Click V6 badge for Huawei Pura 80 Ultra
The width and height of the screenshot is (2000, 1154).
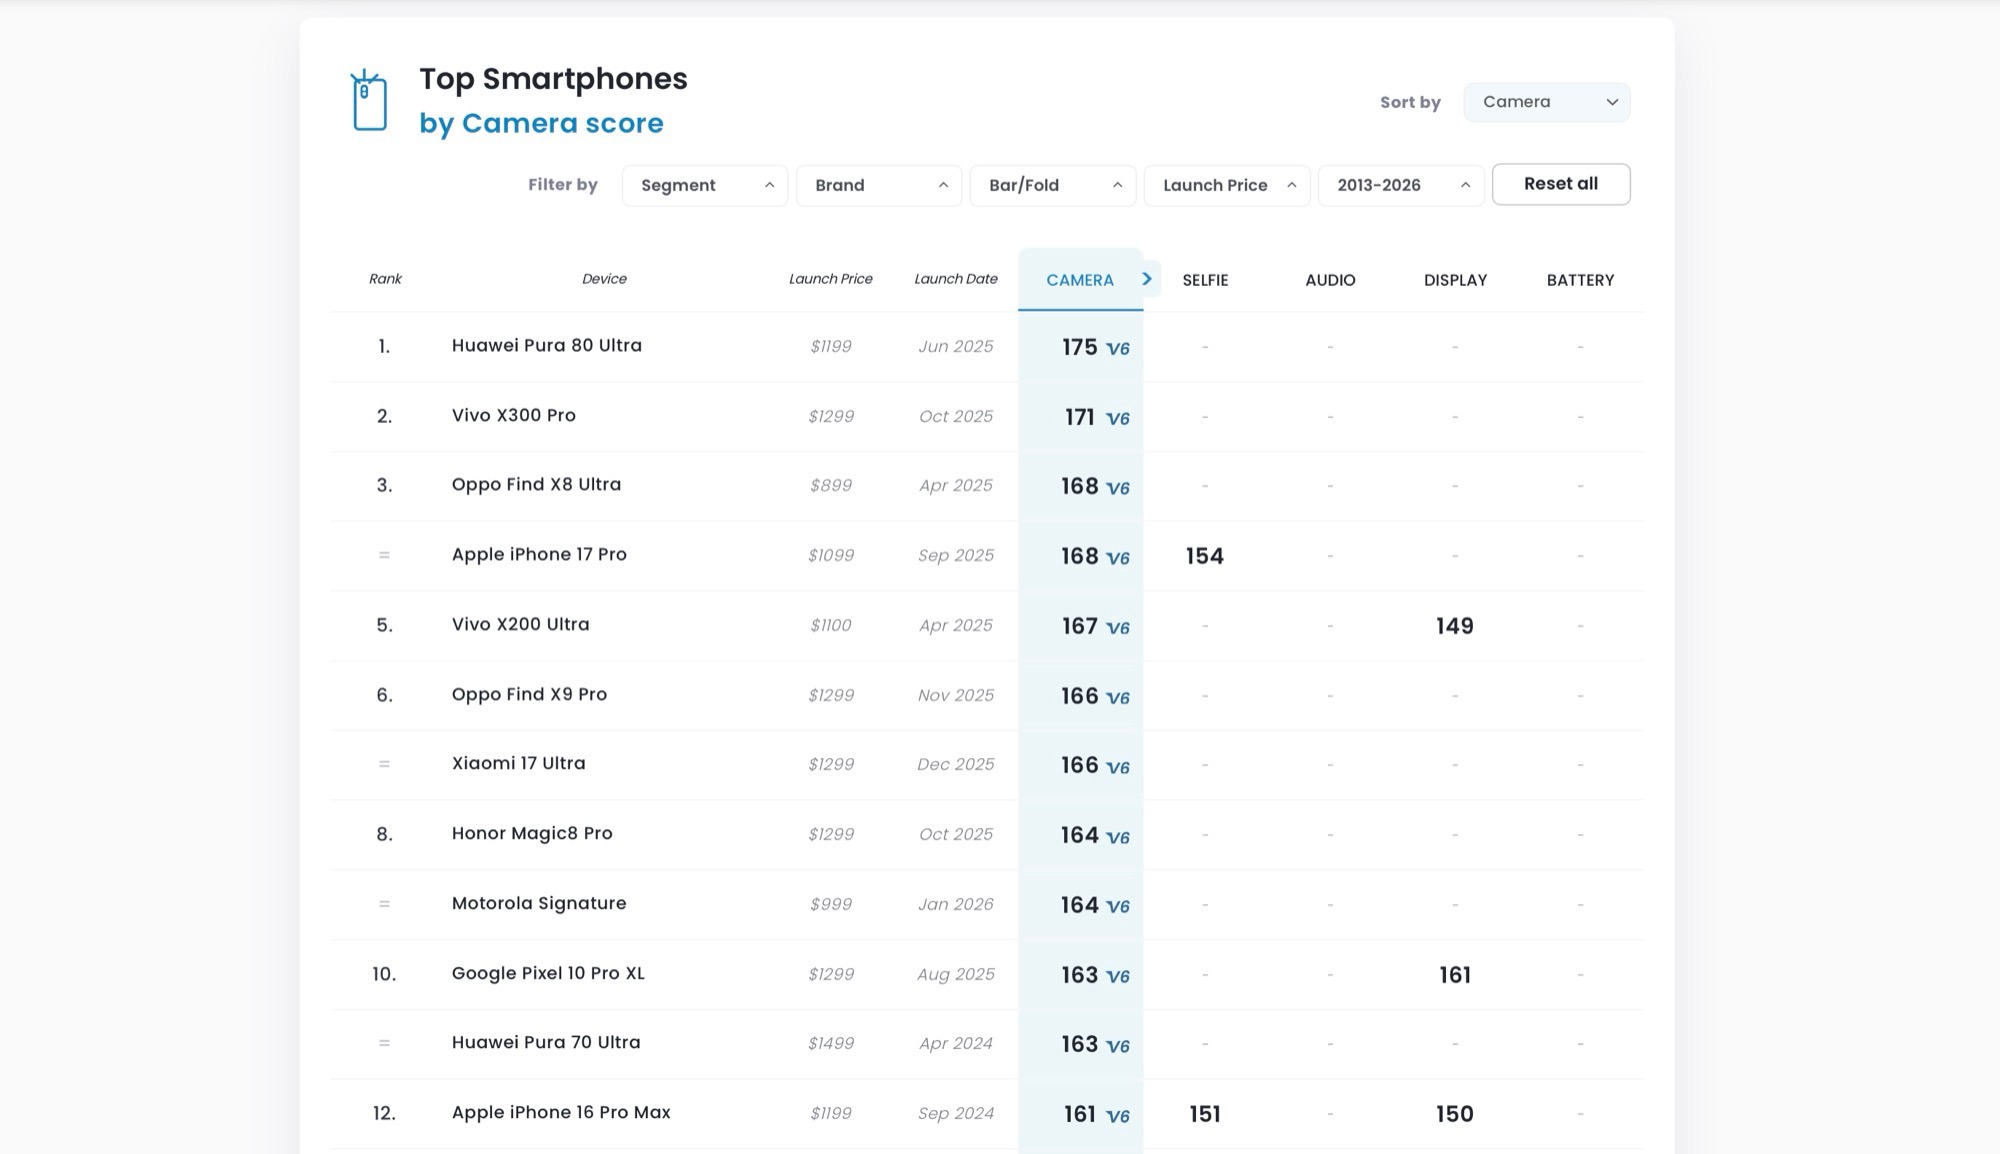point(1118,349)
